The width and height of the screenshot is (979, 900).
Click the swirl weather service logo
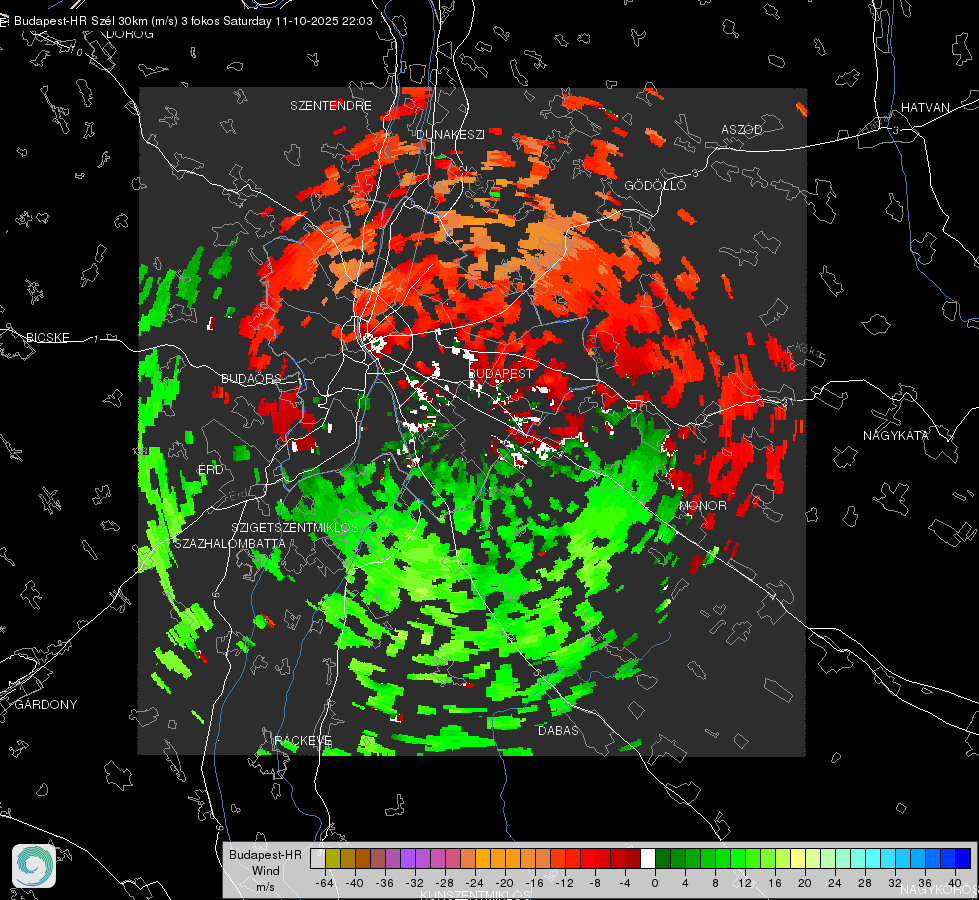(x=34, y=866)
